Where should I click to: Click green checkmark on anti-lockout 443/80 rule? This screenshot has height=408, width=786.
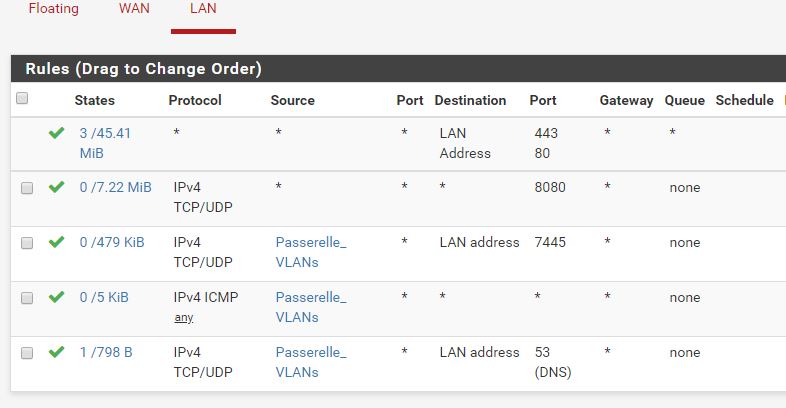pos(57,132)
